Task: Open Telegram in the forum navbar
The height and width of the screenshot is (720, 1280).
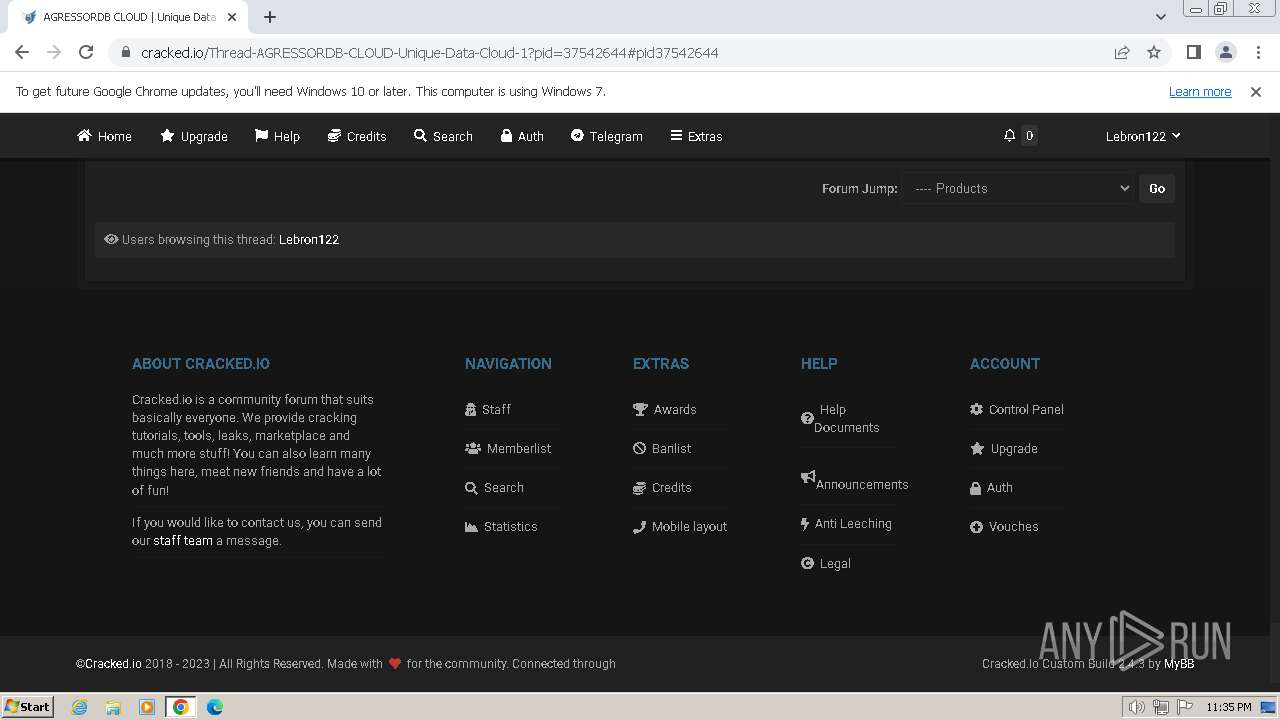Action: (x=607, y=136)
